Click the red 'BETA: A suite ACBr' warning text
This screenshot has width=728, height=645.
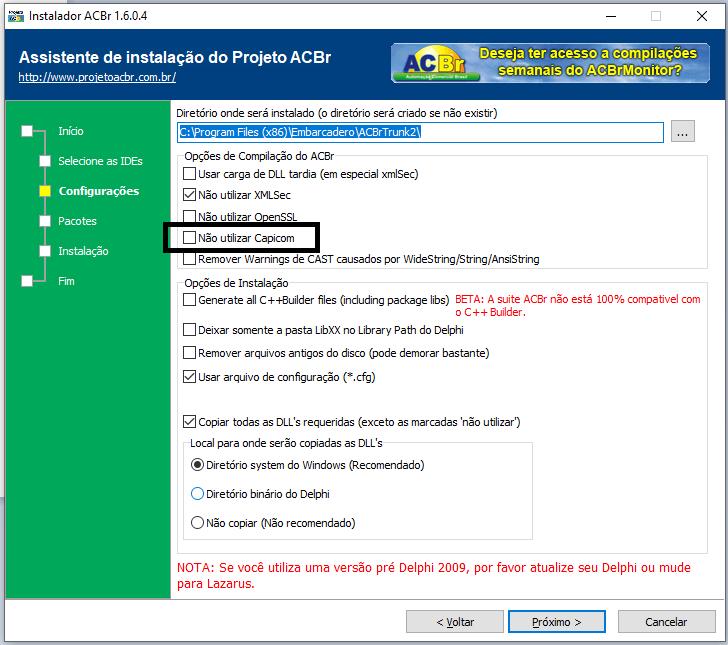tap(578, 306)
